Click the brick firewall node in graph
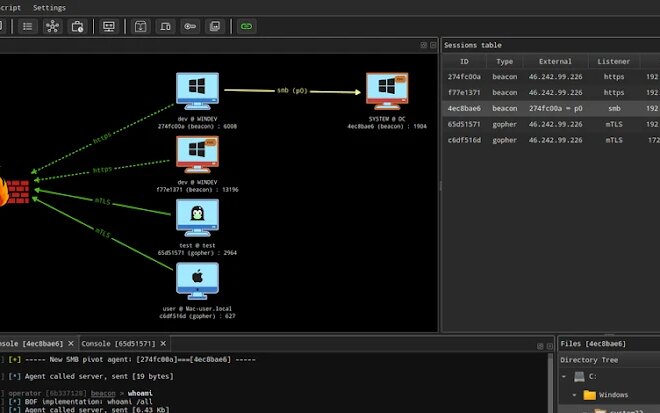Screen dimensions: 660x413 (17, 192)
